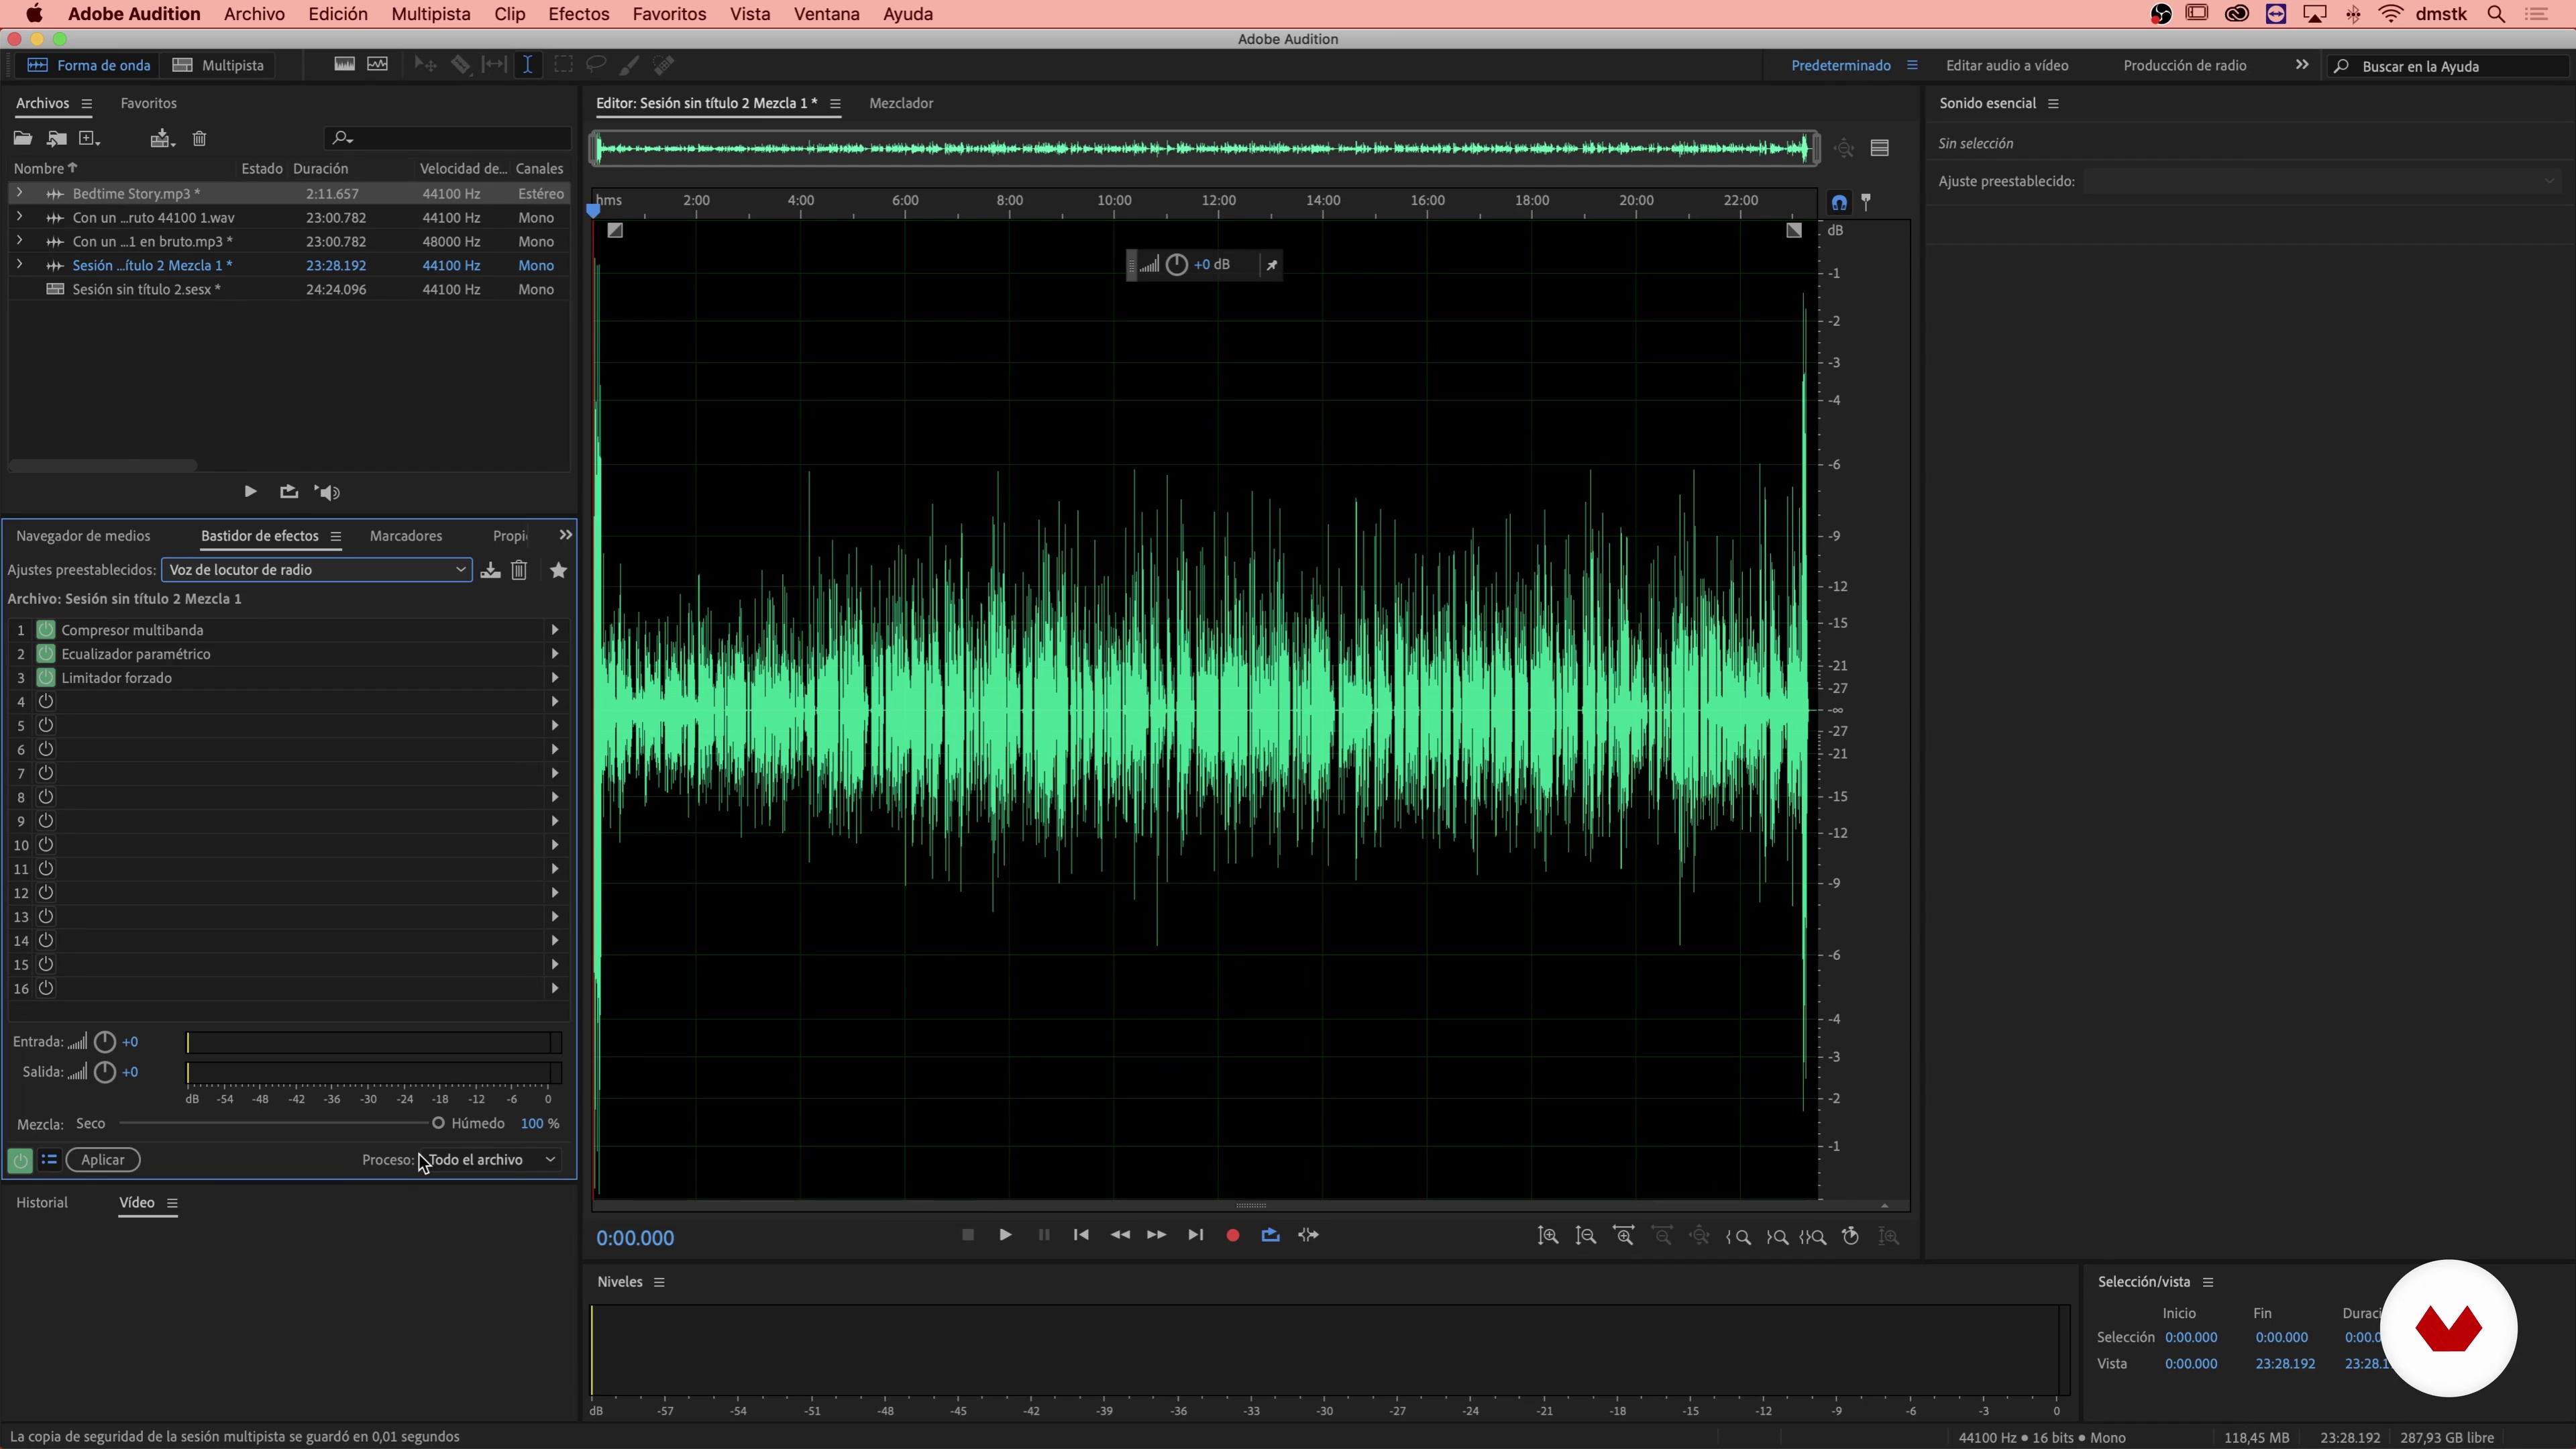This screenshot has width=2576, height=1449.
Task: Stop playback in transport controls
Action: [968, 1235]
